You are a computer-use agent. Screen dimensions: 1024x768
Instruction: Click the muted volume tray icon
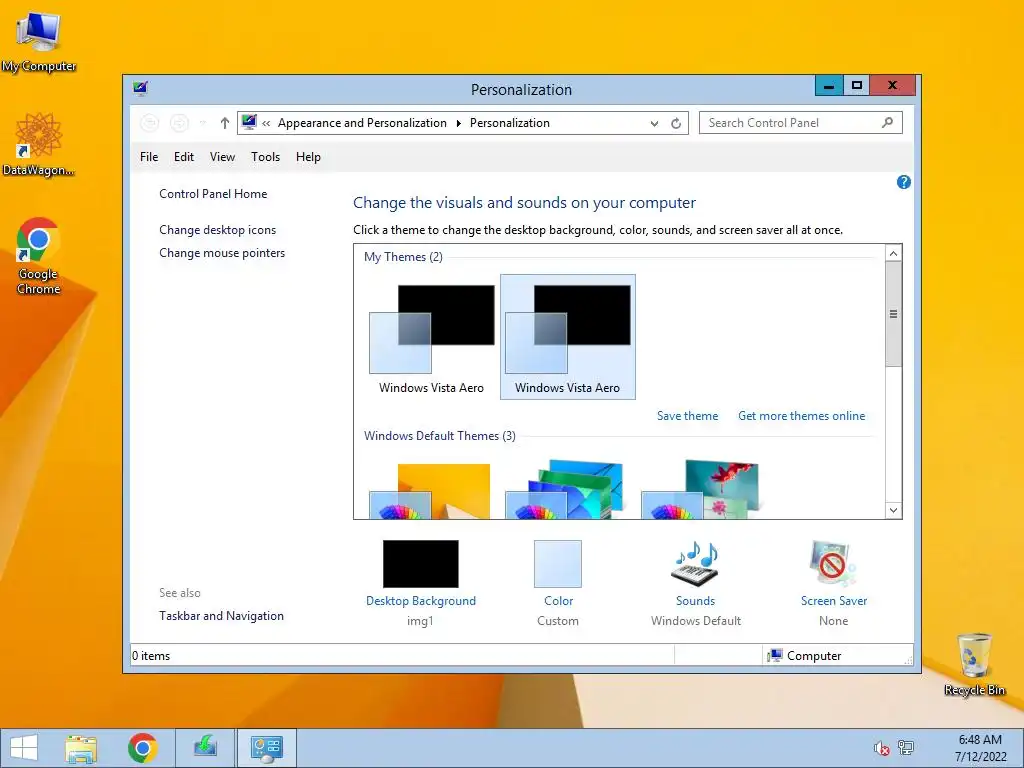coord(881,748)
